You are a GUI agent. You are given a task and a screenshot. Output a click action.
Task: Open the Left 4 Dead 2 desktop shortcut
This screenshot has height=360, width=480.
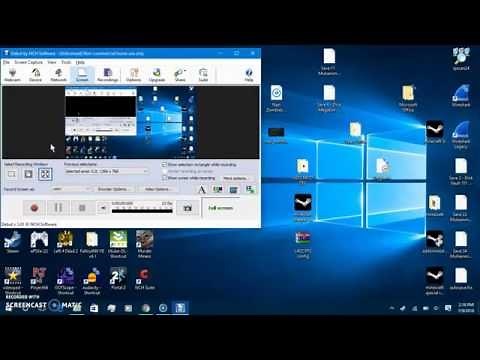click(x=66, y=242)
